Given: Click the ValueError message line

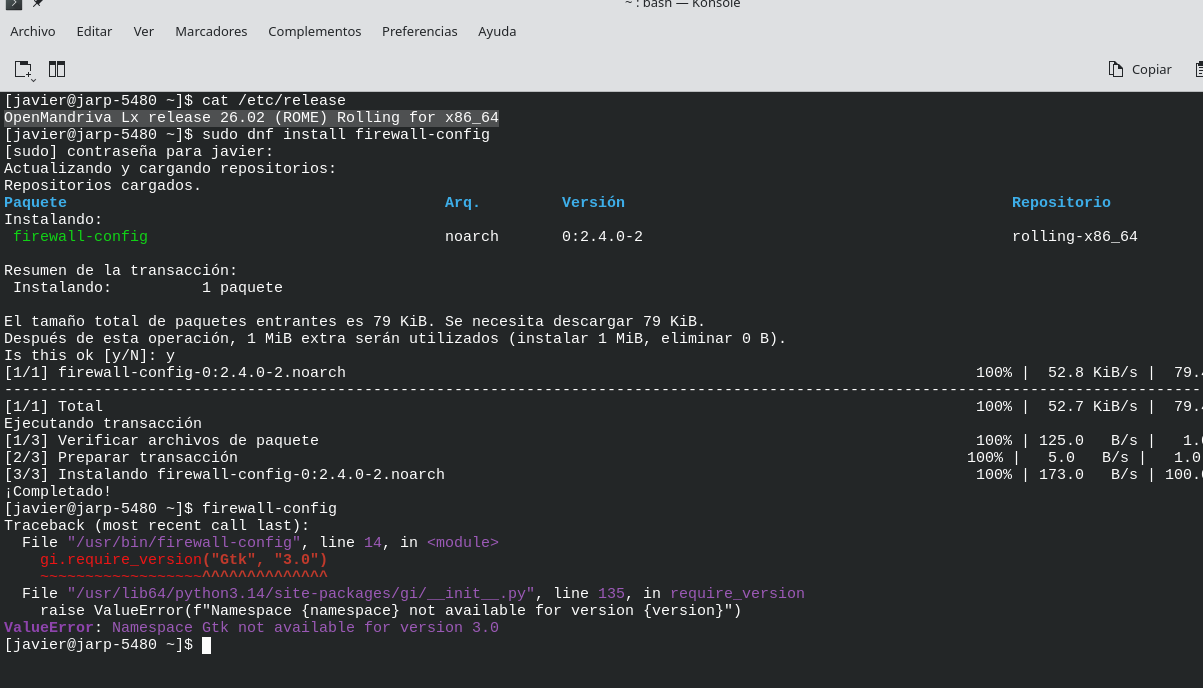Looking at the screenshot, I should (x=251, y=628).
